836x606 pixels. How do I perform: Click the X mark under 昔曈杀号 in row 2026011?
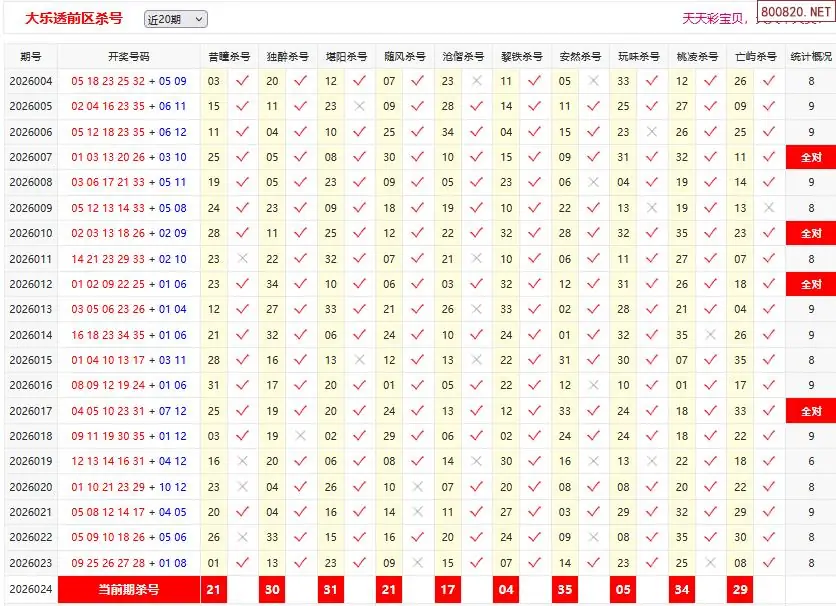[242, 259]
